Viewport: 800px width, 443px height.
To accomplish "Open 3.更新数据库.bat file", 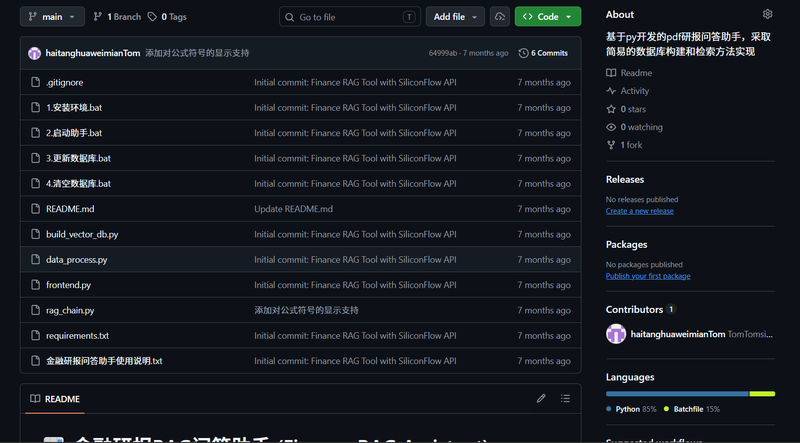I will (x=78, y=158).
